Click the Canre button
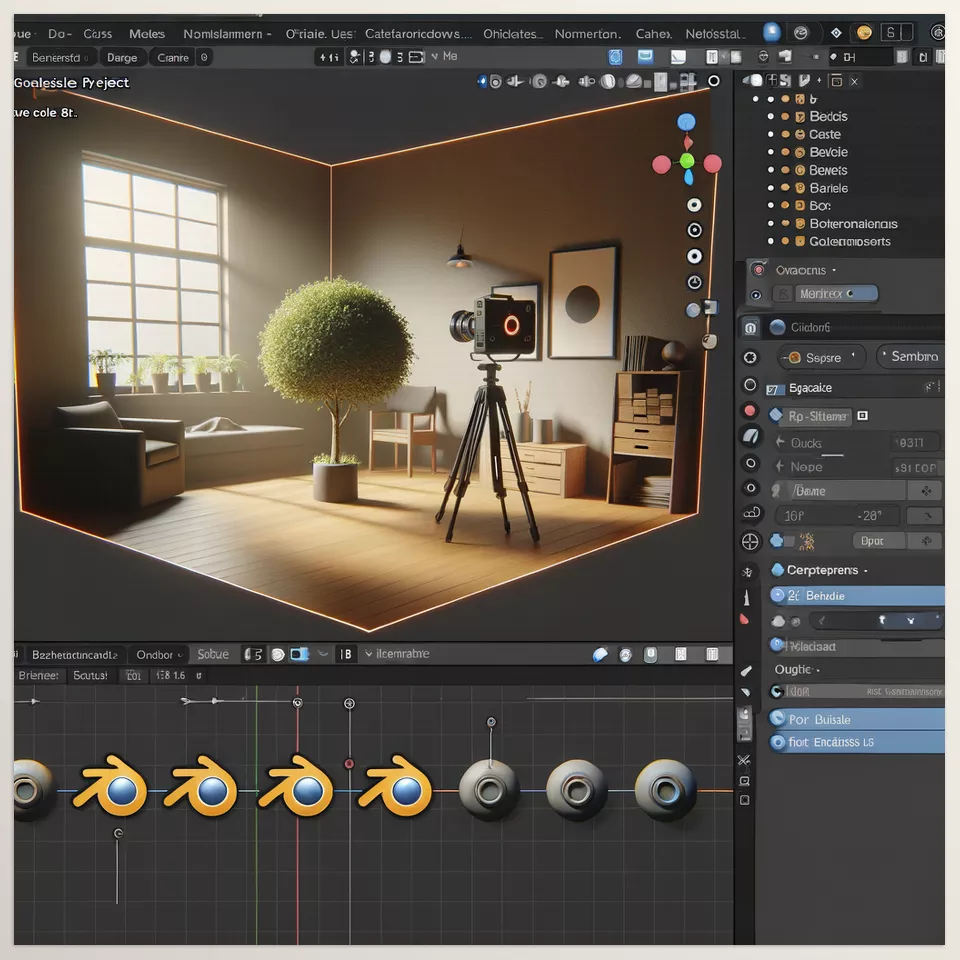Viewport: 960px width, 960px height. pos(173,58)
